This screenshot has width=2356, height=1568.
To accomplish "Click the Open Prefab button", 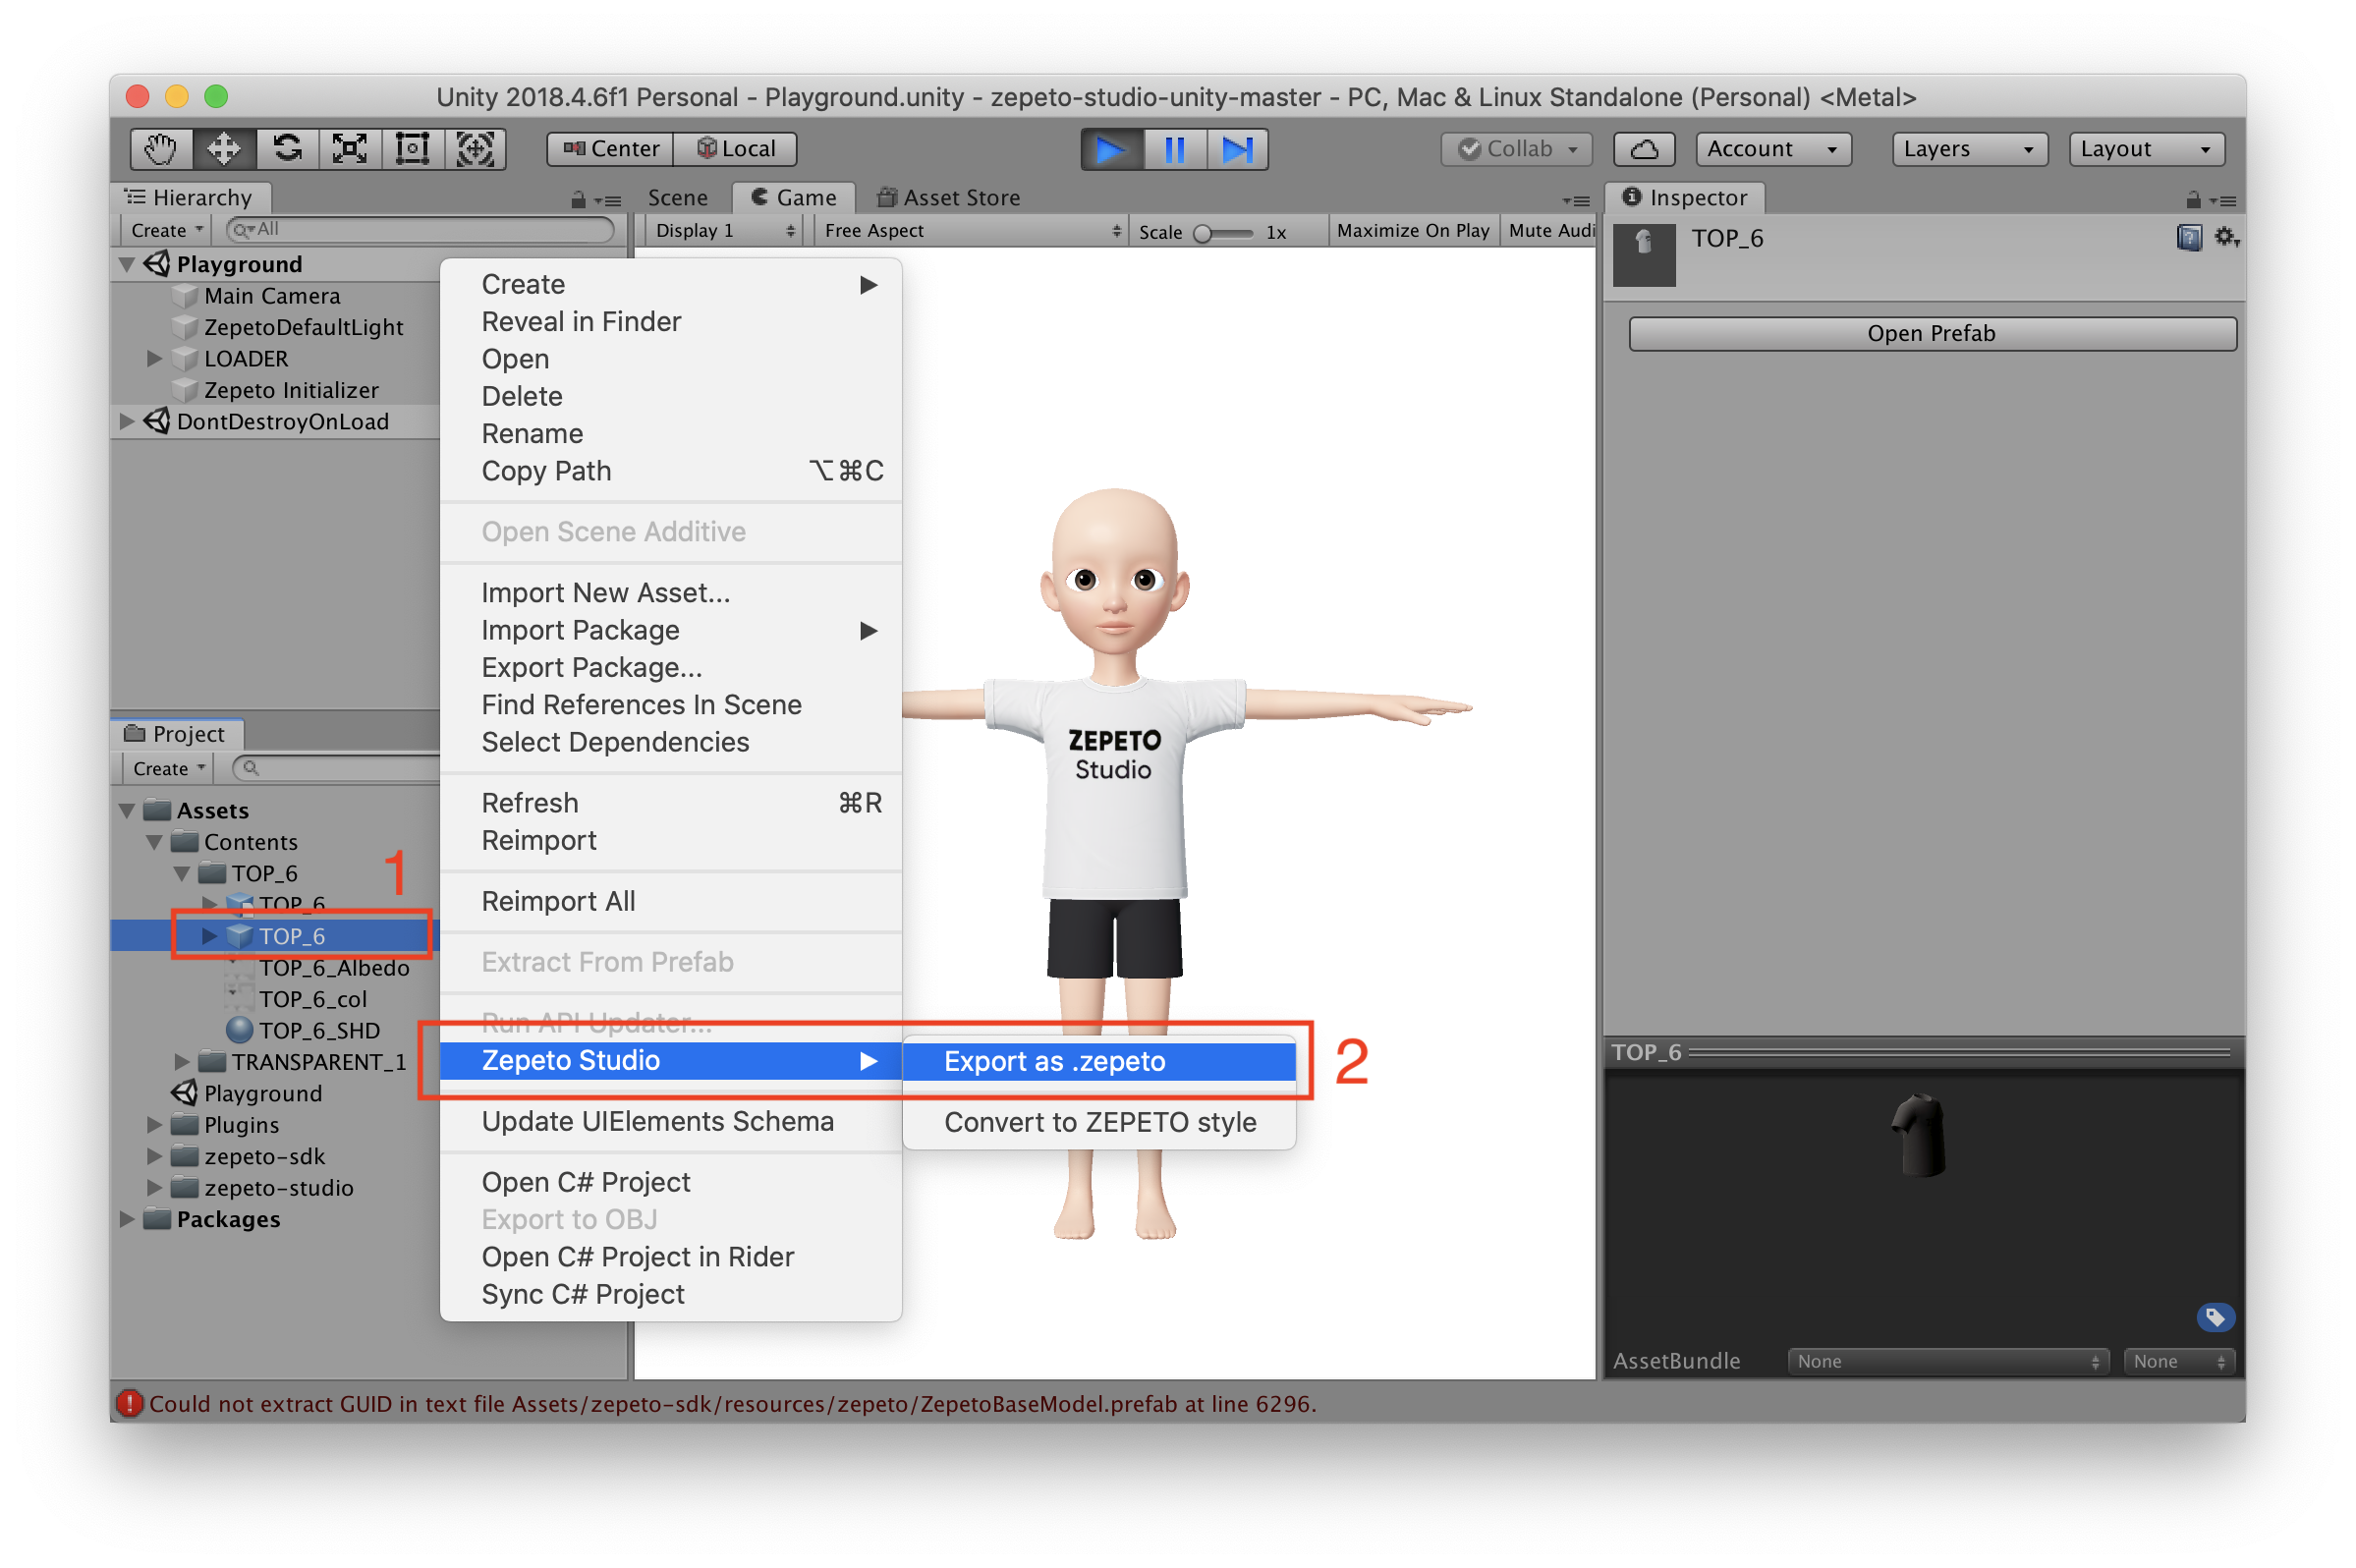I will point(1932,334).
